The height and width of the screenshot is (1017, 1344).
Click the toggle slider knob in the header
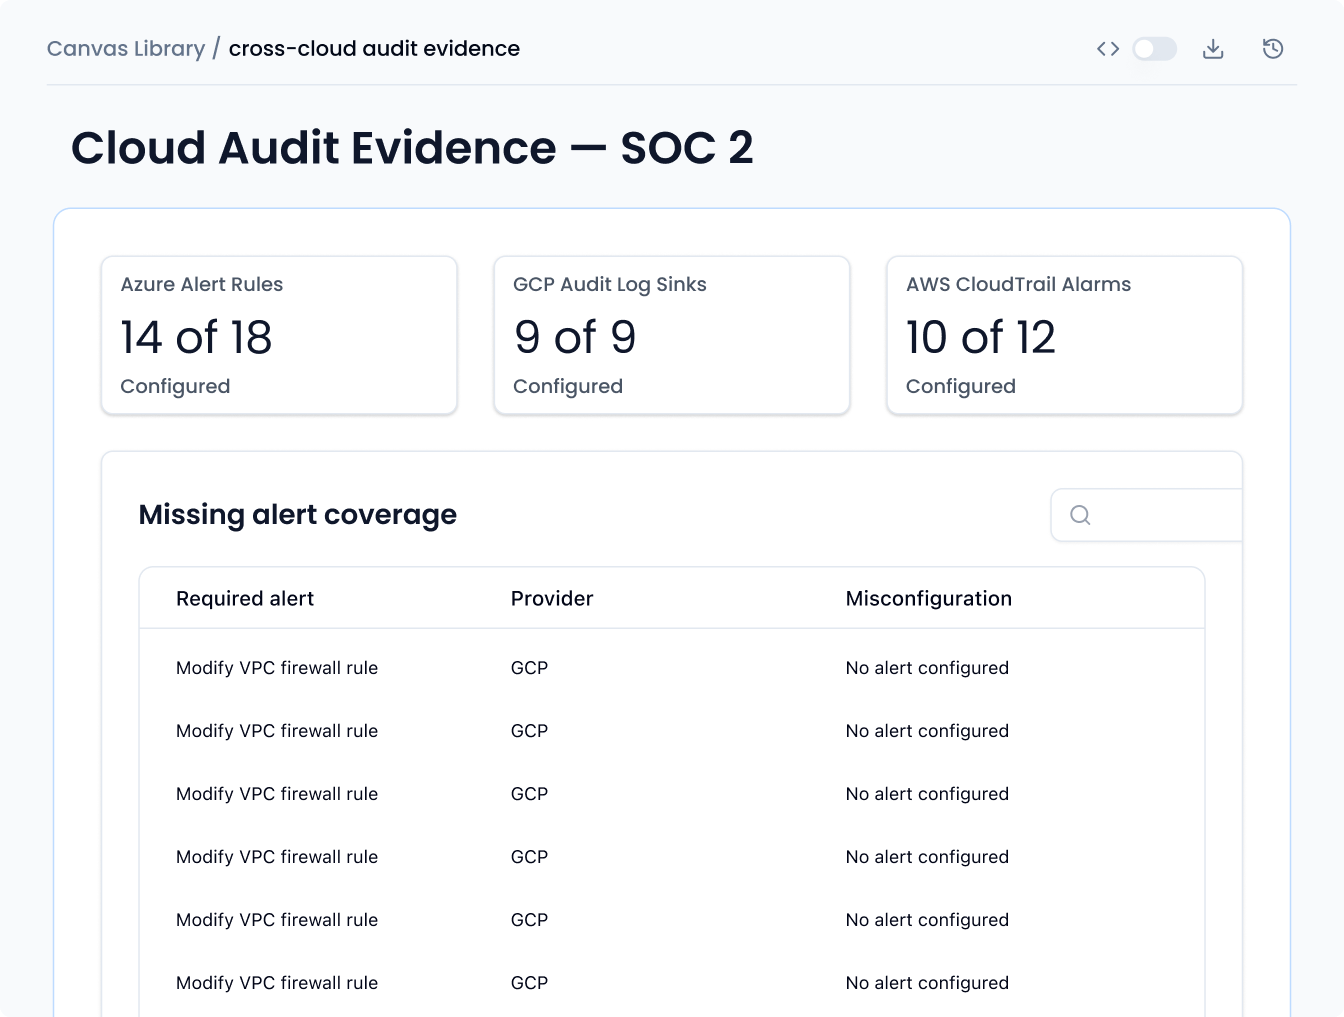(x=1144, y=49)
